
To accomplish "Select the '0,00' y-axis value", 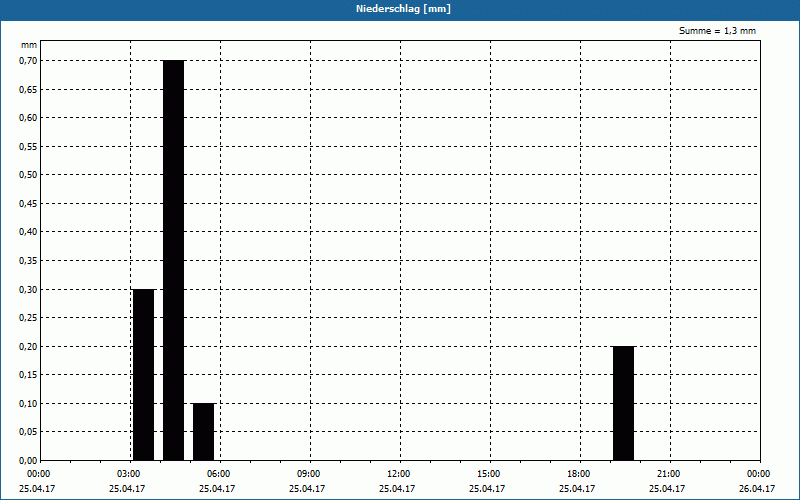I will (x=28, y=460).
